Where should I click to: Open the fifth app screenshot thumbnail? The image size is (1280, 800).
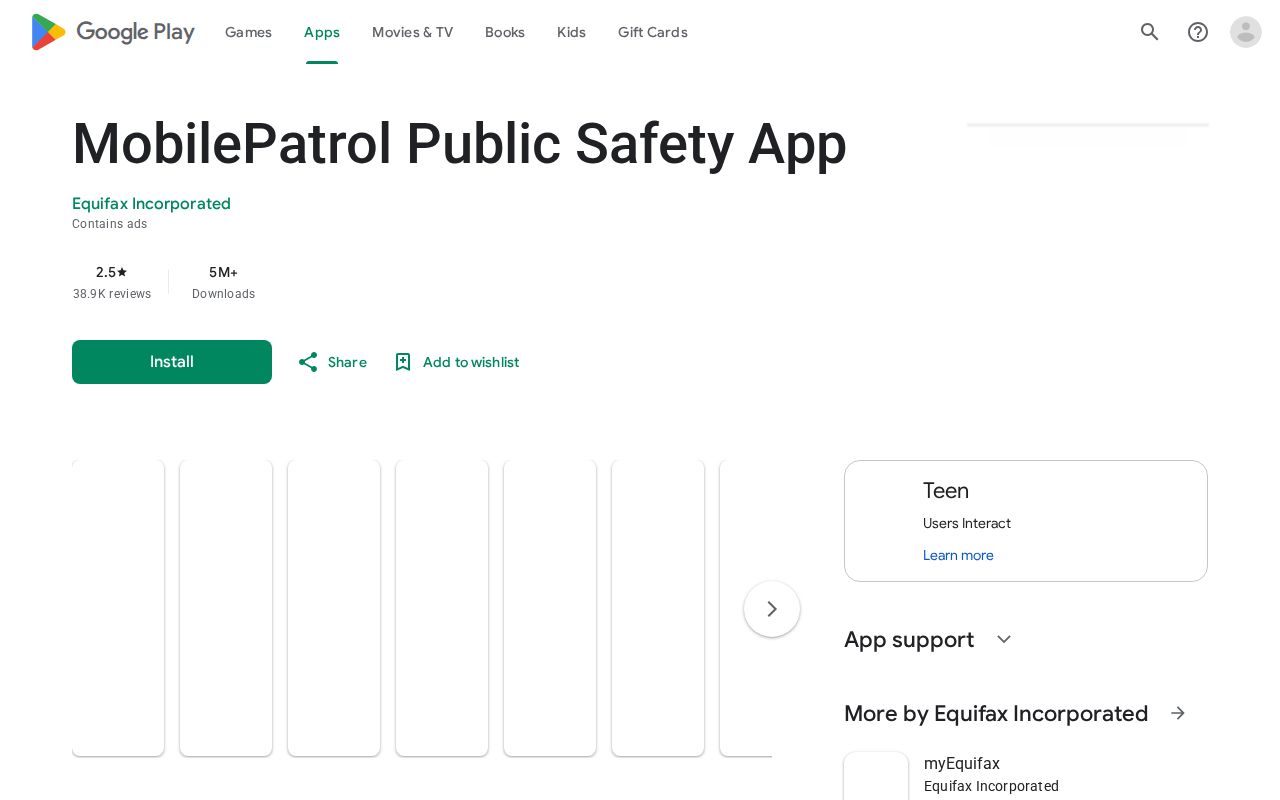pos(550,608)
